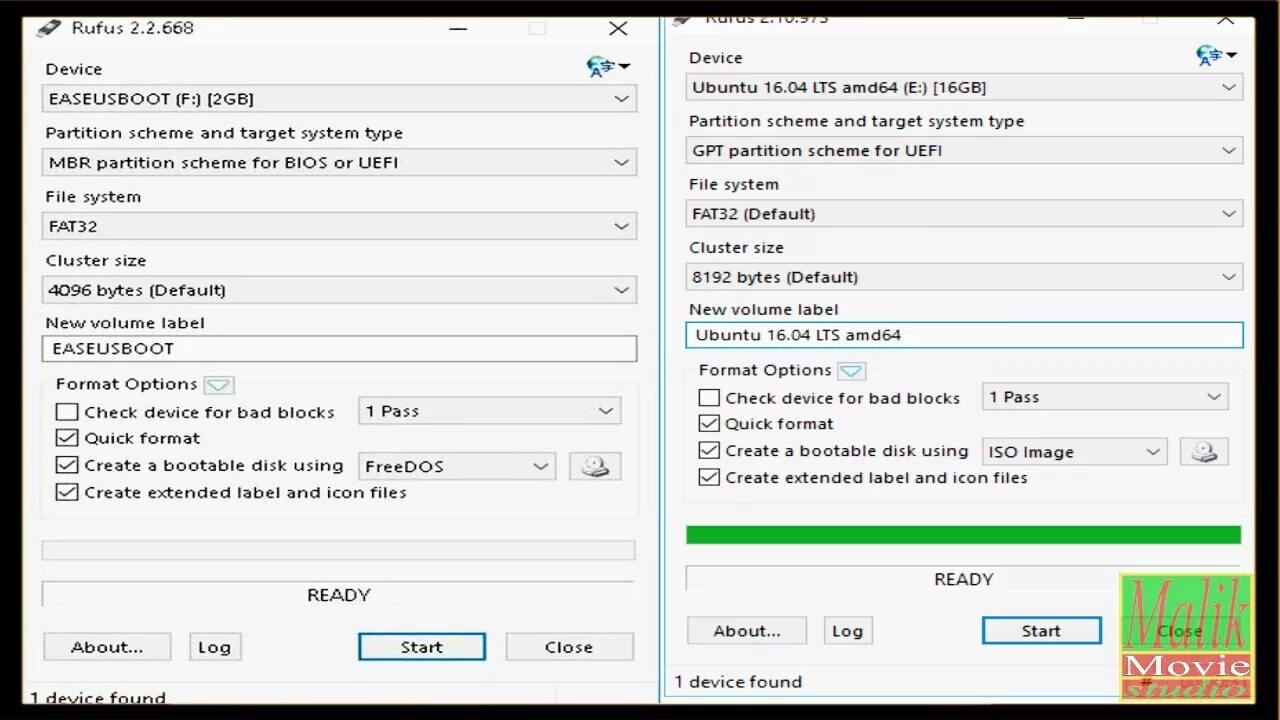The width and height of the screenshot is (1280, 720).
Task: Open the FAT32 file system dropdown in left window
Action: (339, 226)
